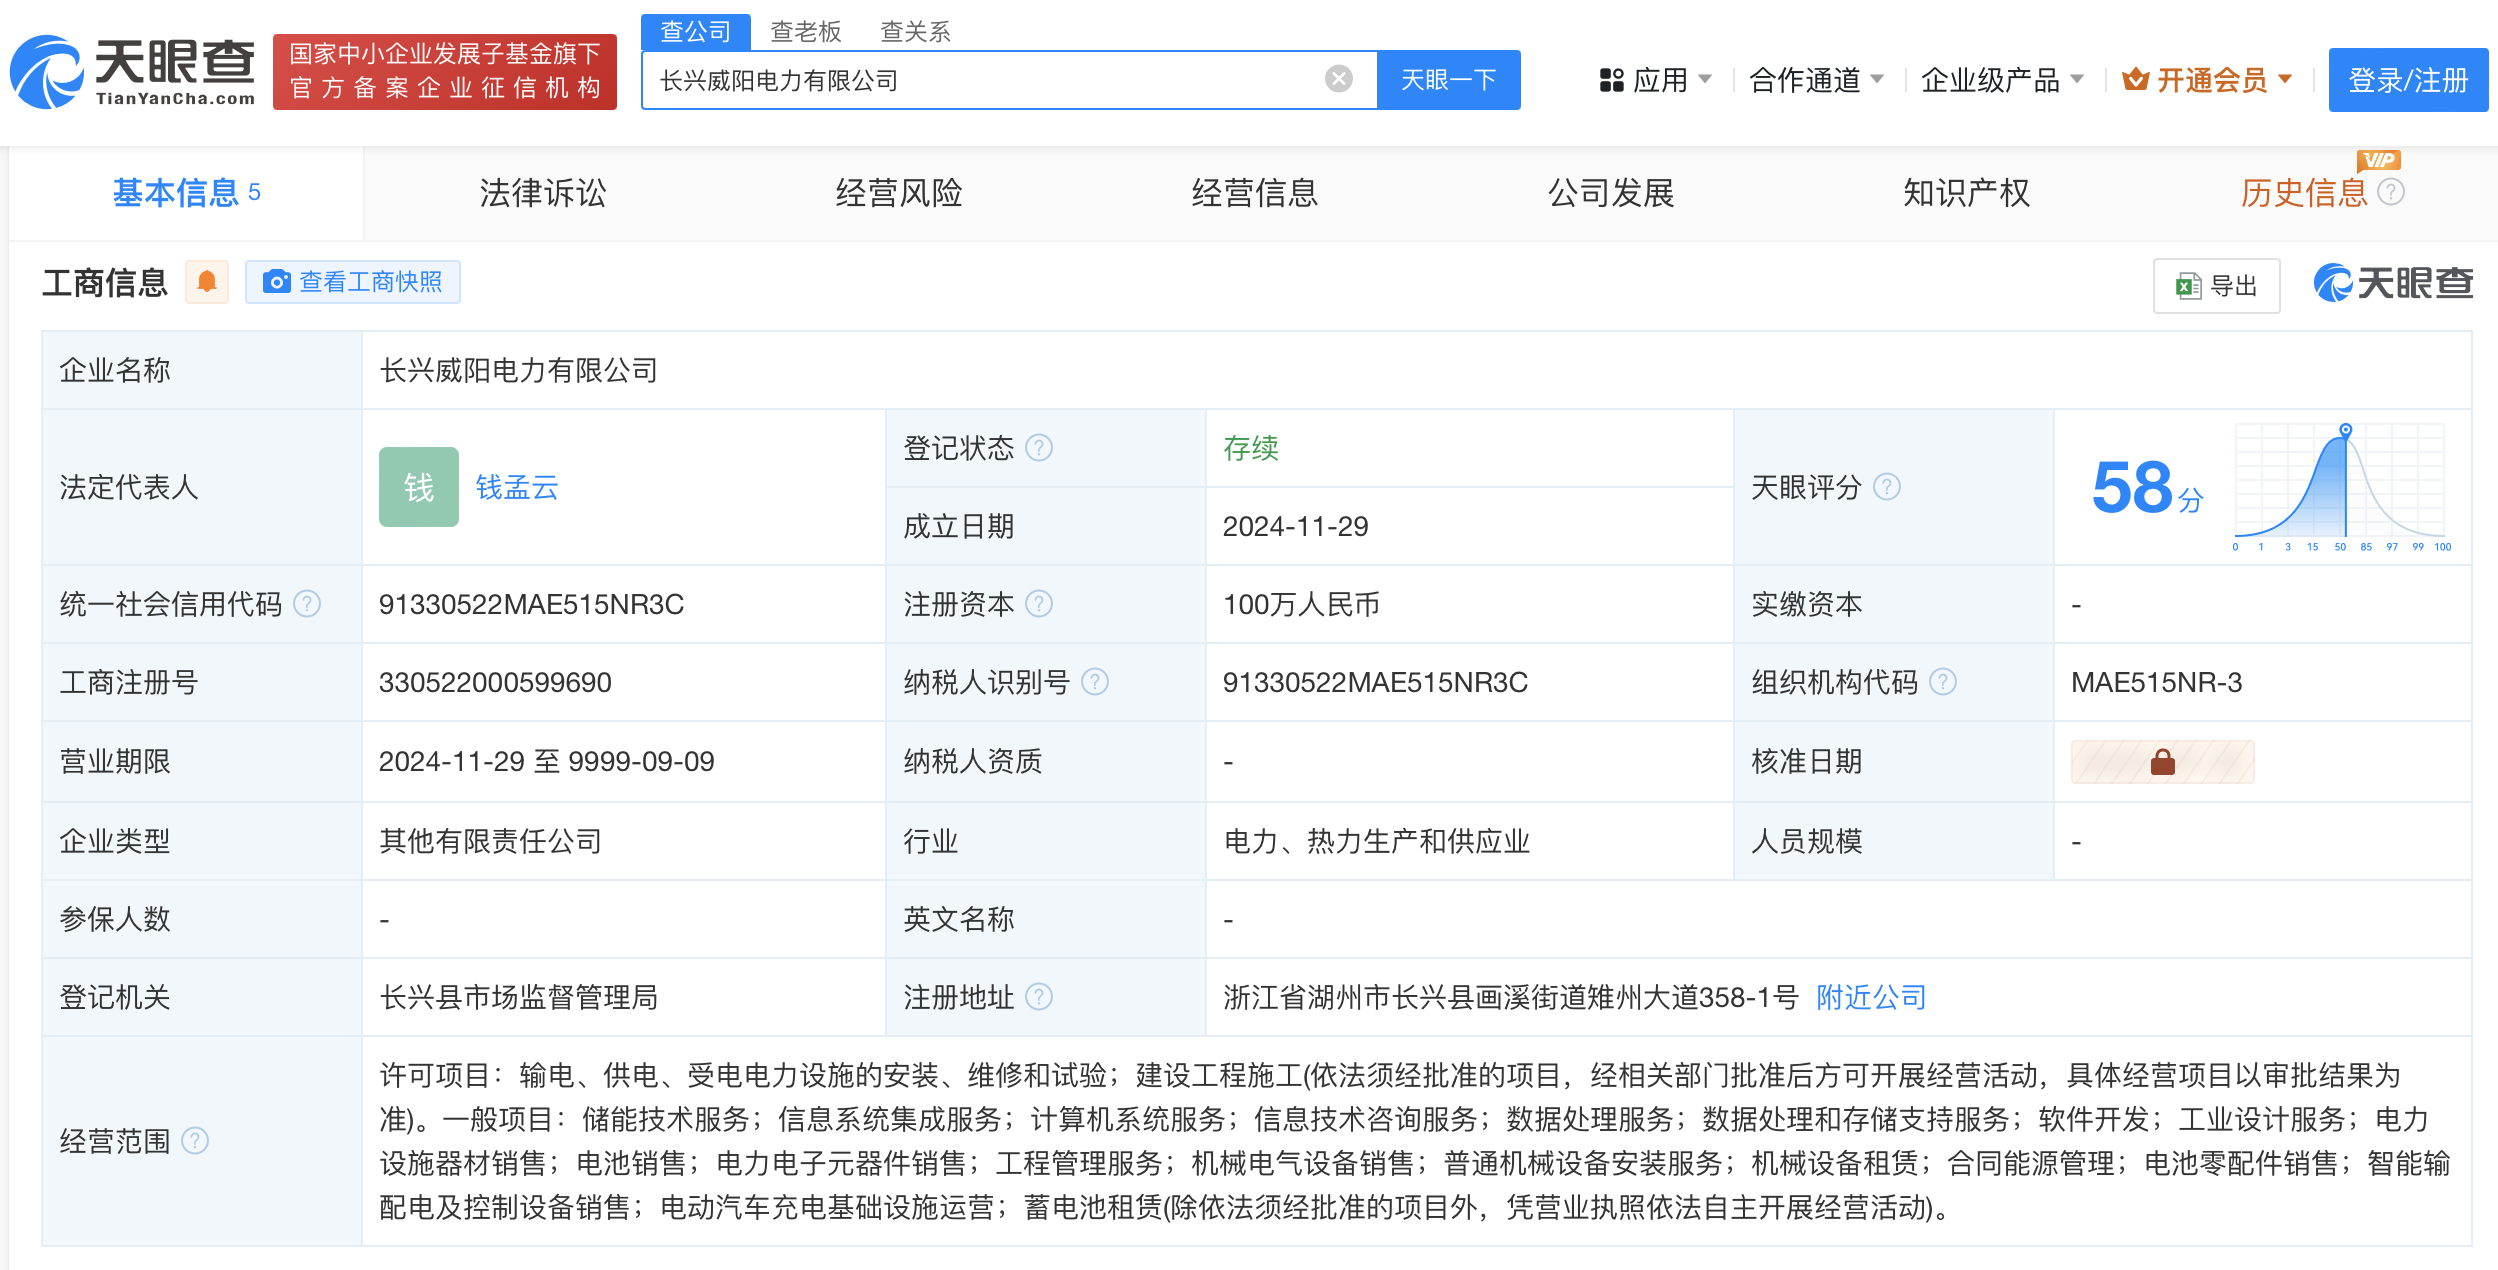Click the VIP badge on 历史信息
Image resolution: width=2498 pixels, height=1270 pixels.
click(x=2381, y=160)
